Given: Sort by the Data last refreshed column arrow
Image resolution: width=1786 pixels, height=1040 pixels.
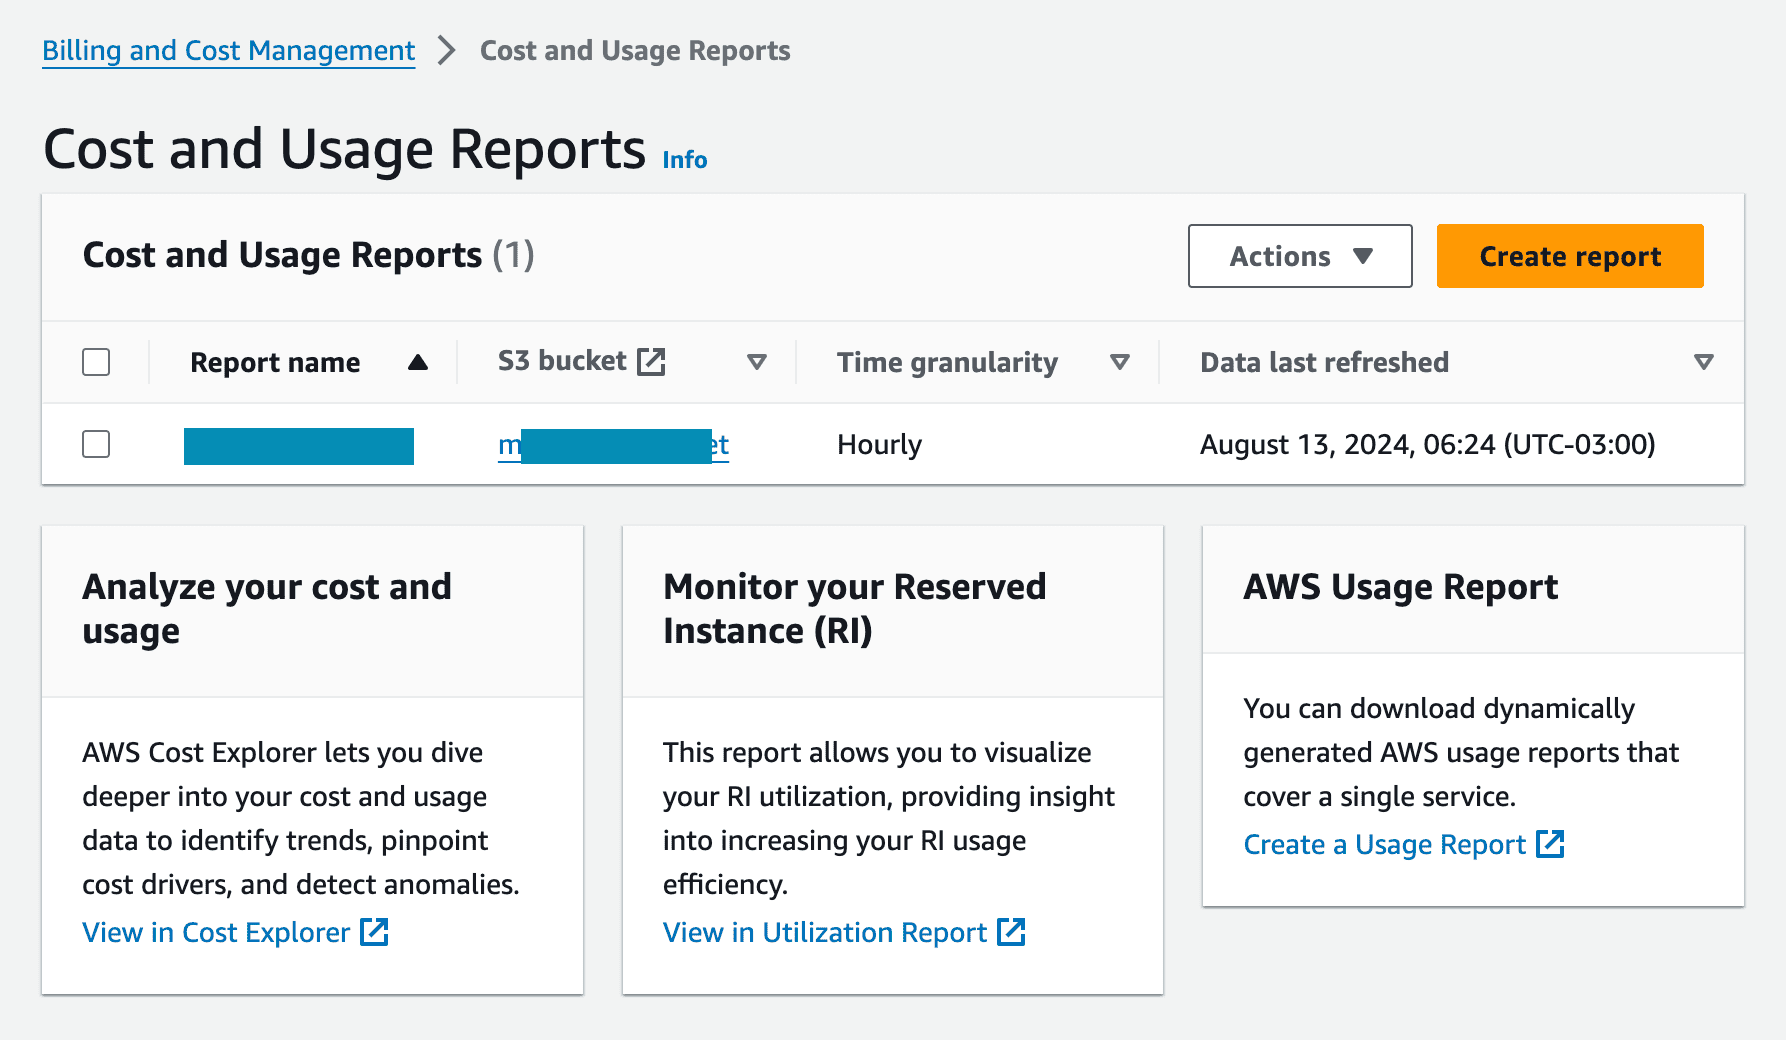Looking at the screenshot, I should (x=1704, y=362).
